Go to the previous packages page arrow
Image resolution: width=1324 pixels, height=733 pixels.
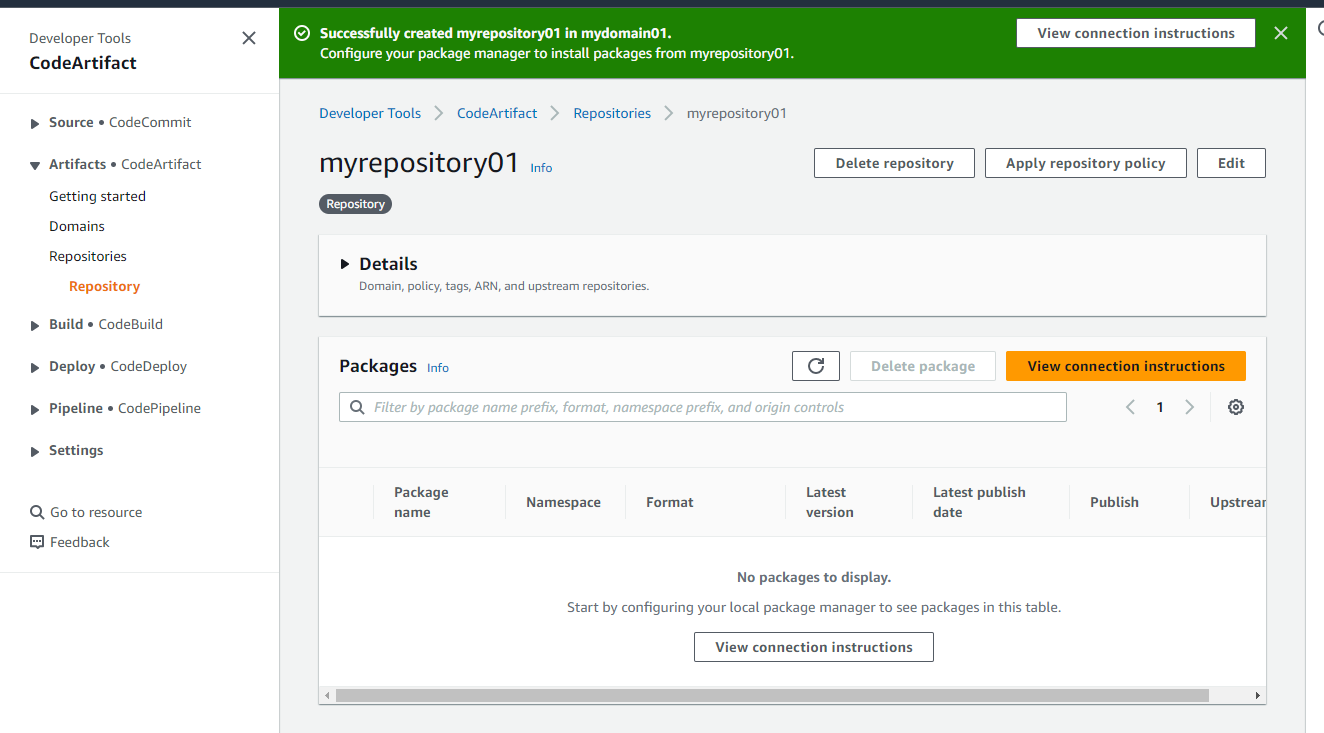coord(1130,407)
